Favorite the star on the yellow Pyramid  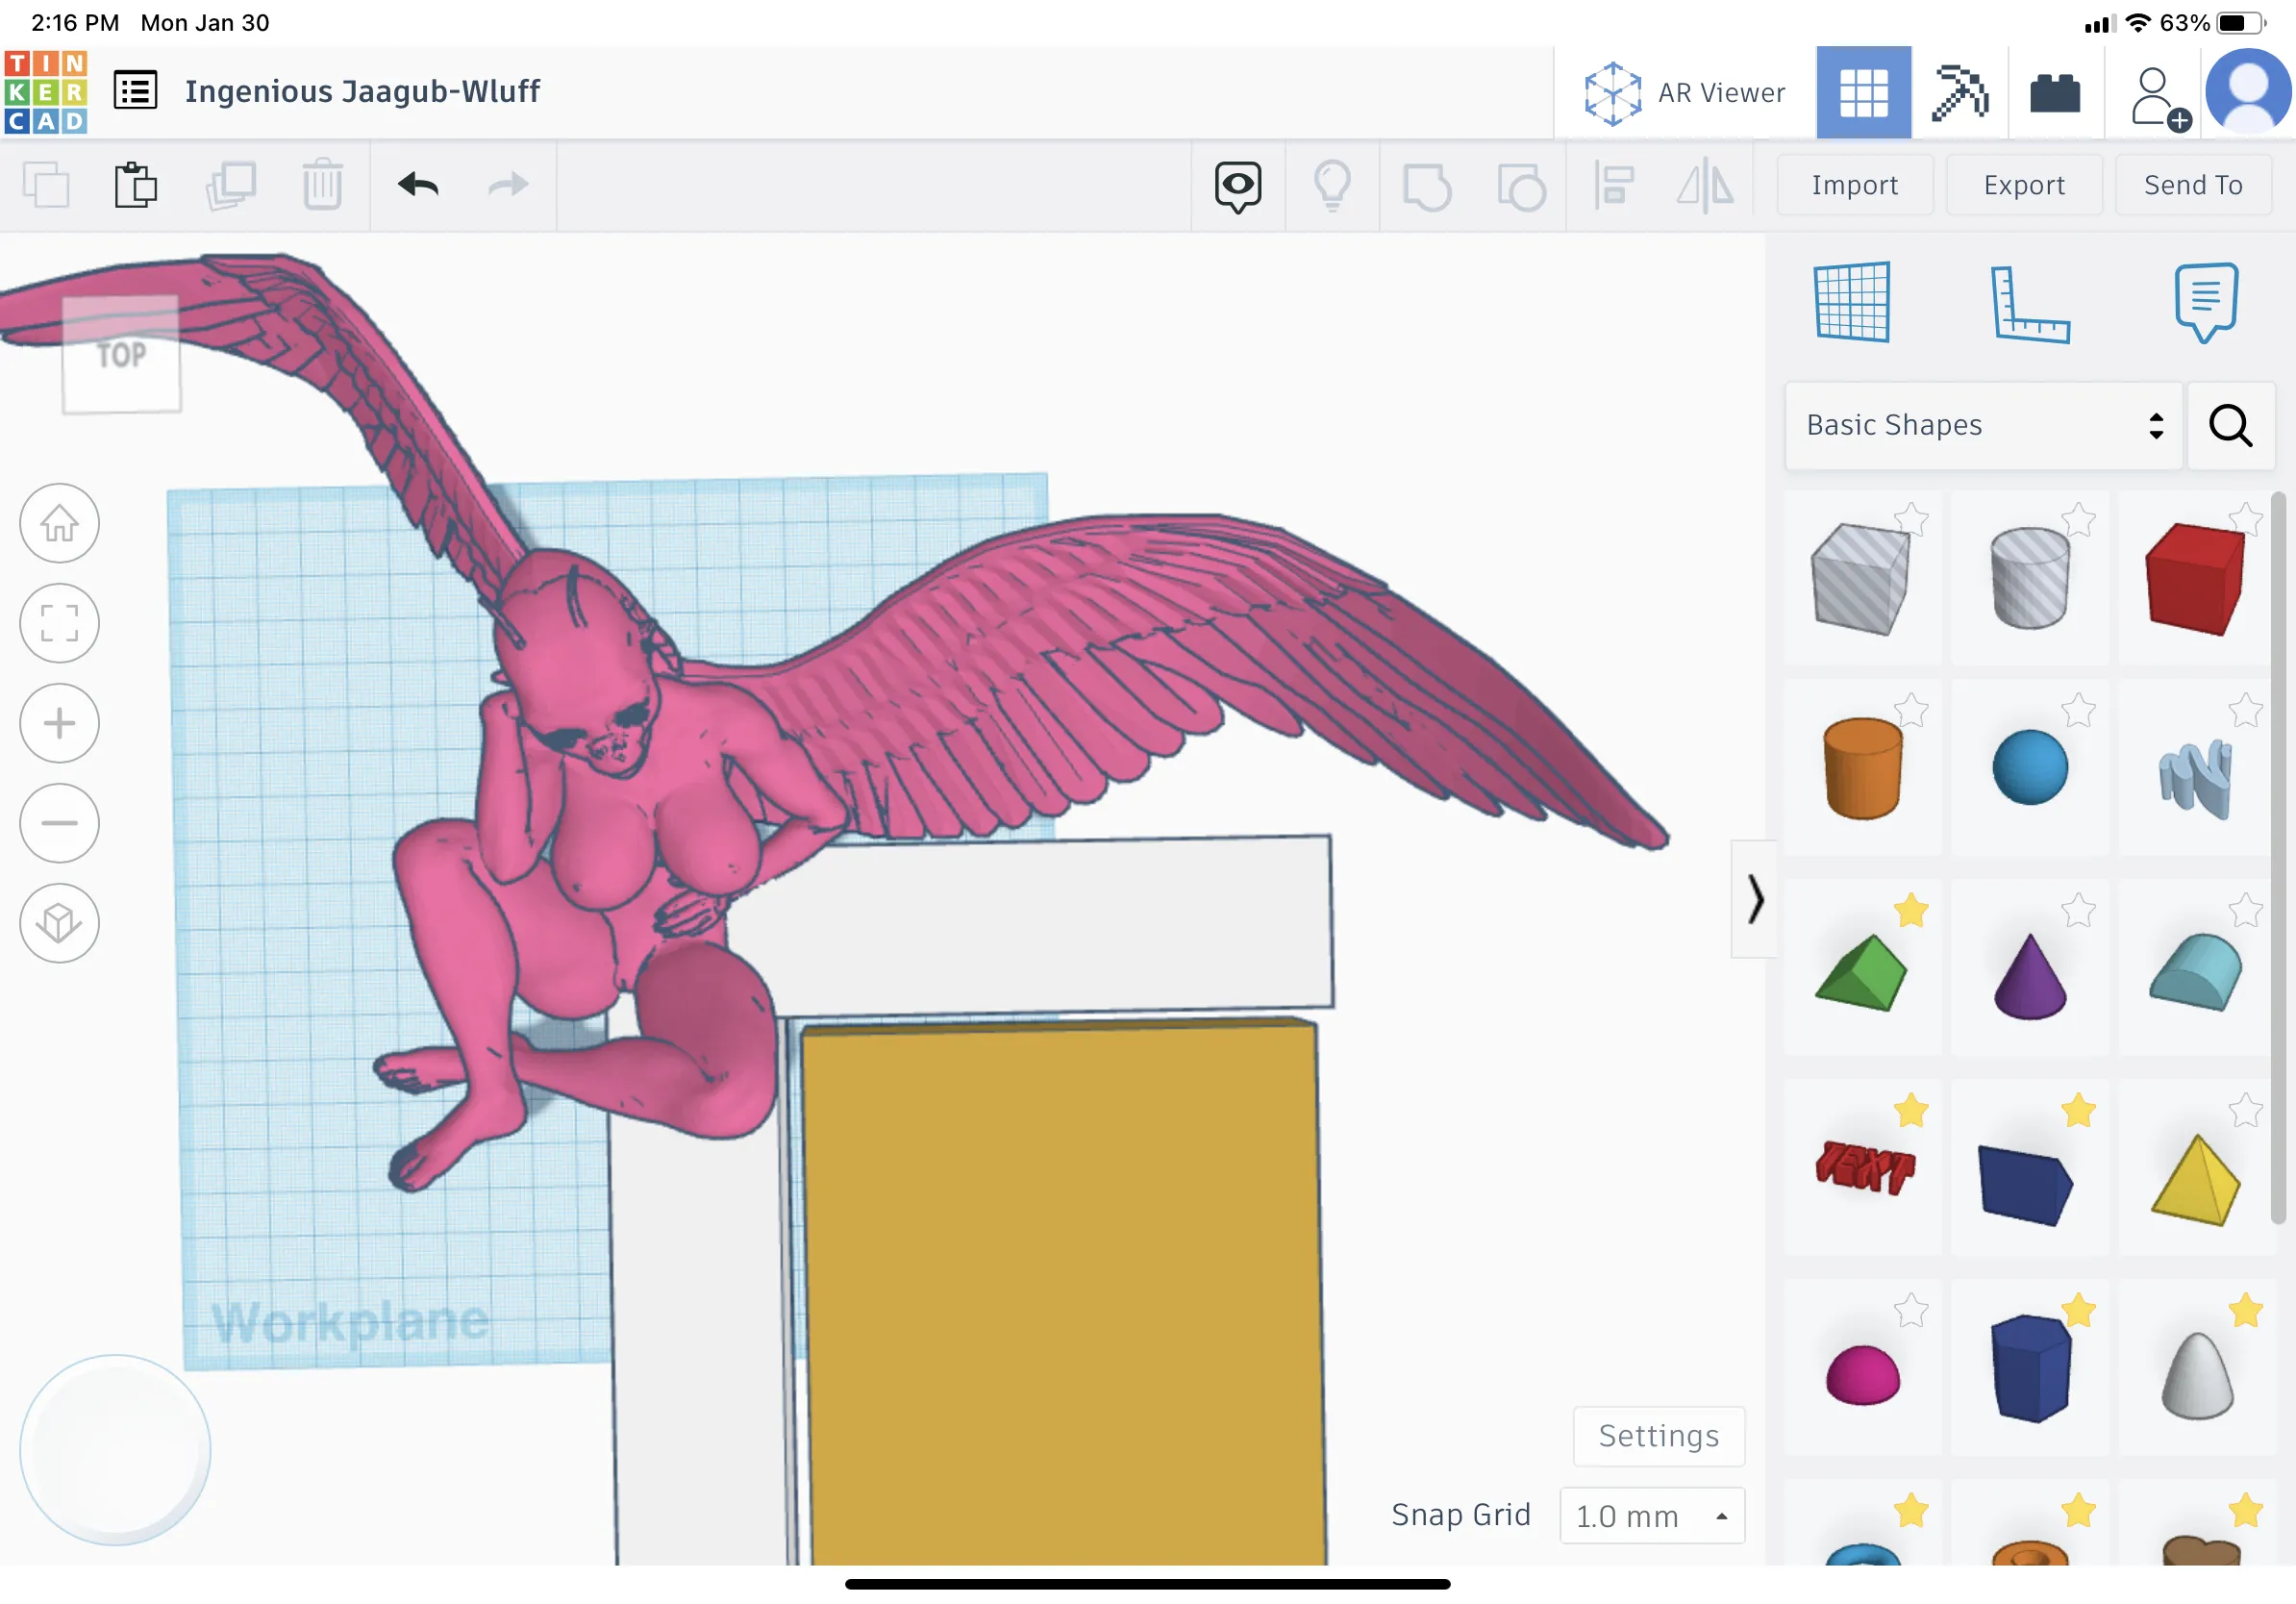2245,1110
